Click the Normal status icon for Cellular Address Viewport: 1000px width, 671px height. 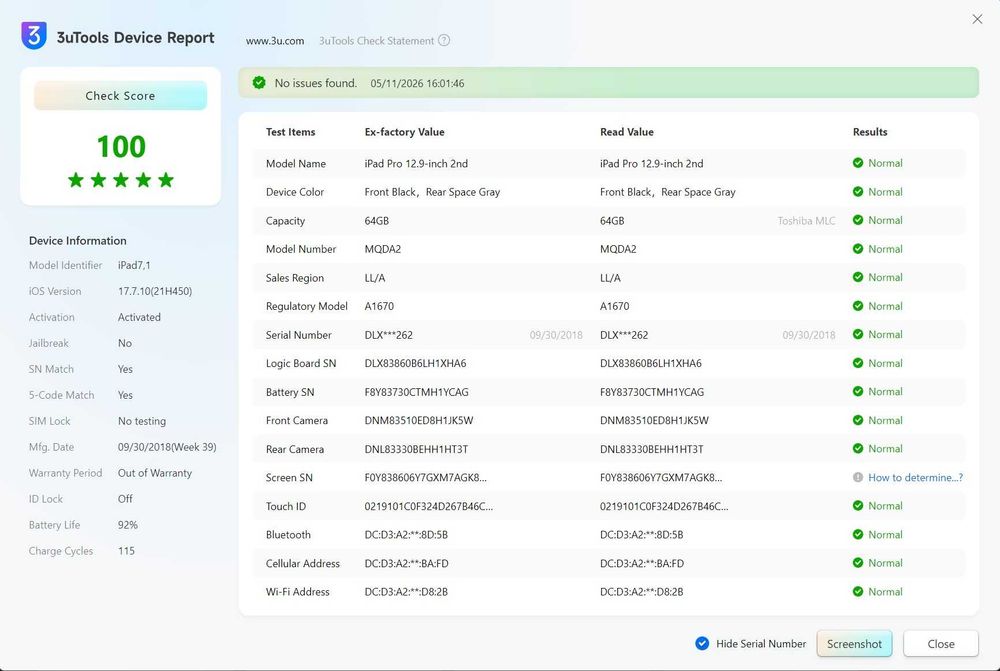coord(858,563)
